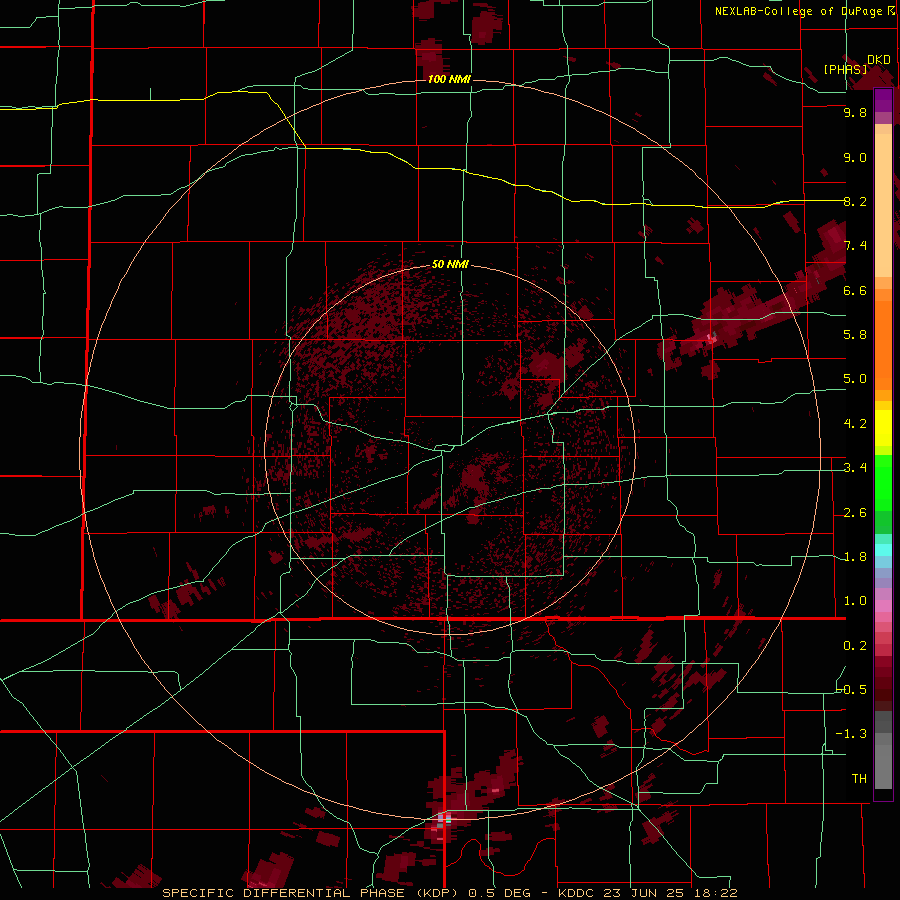Click the -0.5 value on color scale
The image size is (900, 900).
[852, 689]
